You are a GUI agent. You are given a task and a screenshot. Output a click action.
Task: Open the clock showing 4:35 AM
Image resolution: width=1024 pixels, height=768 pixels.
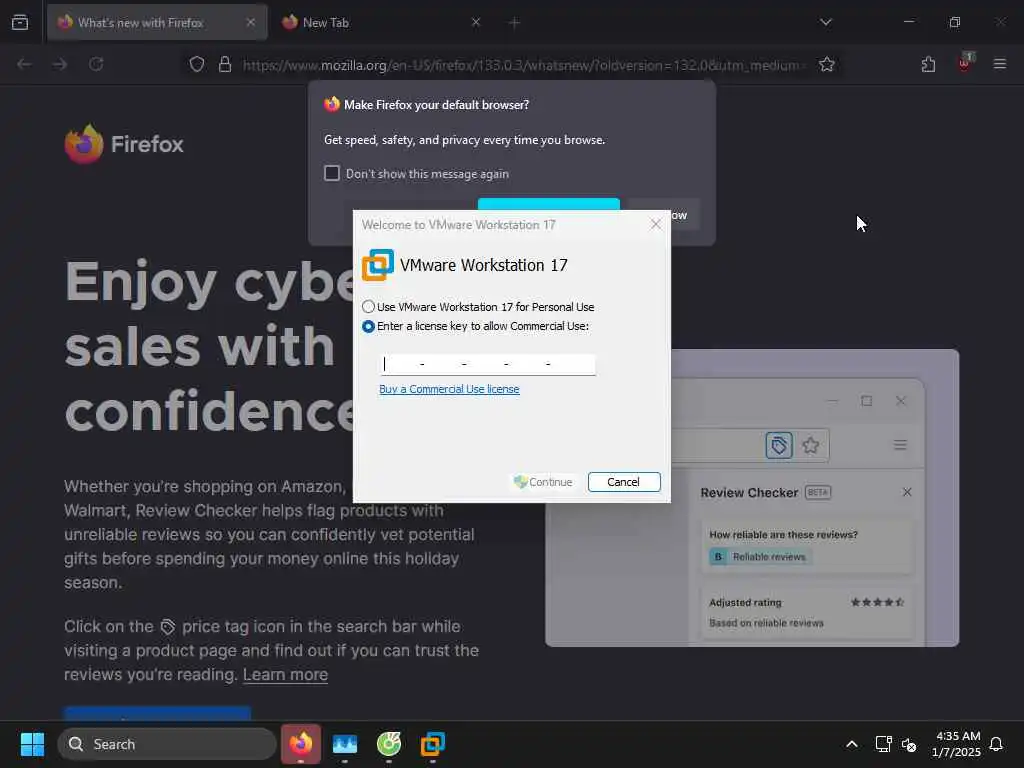point(957,744)
